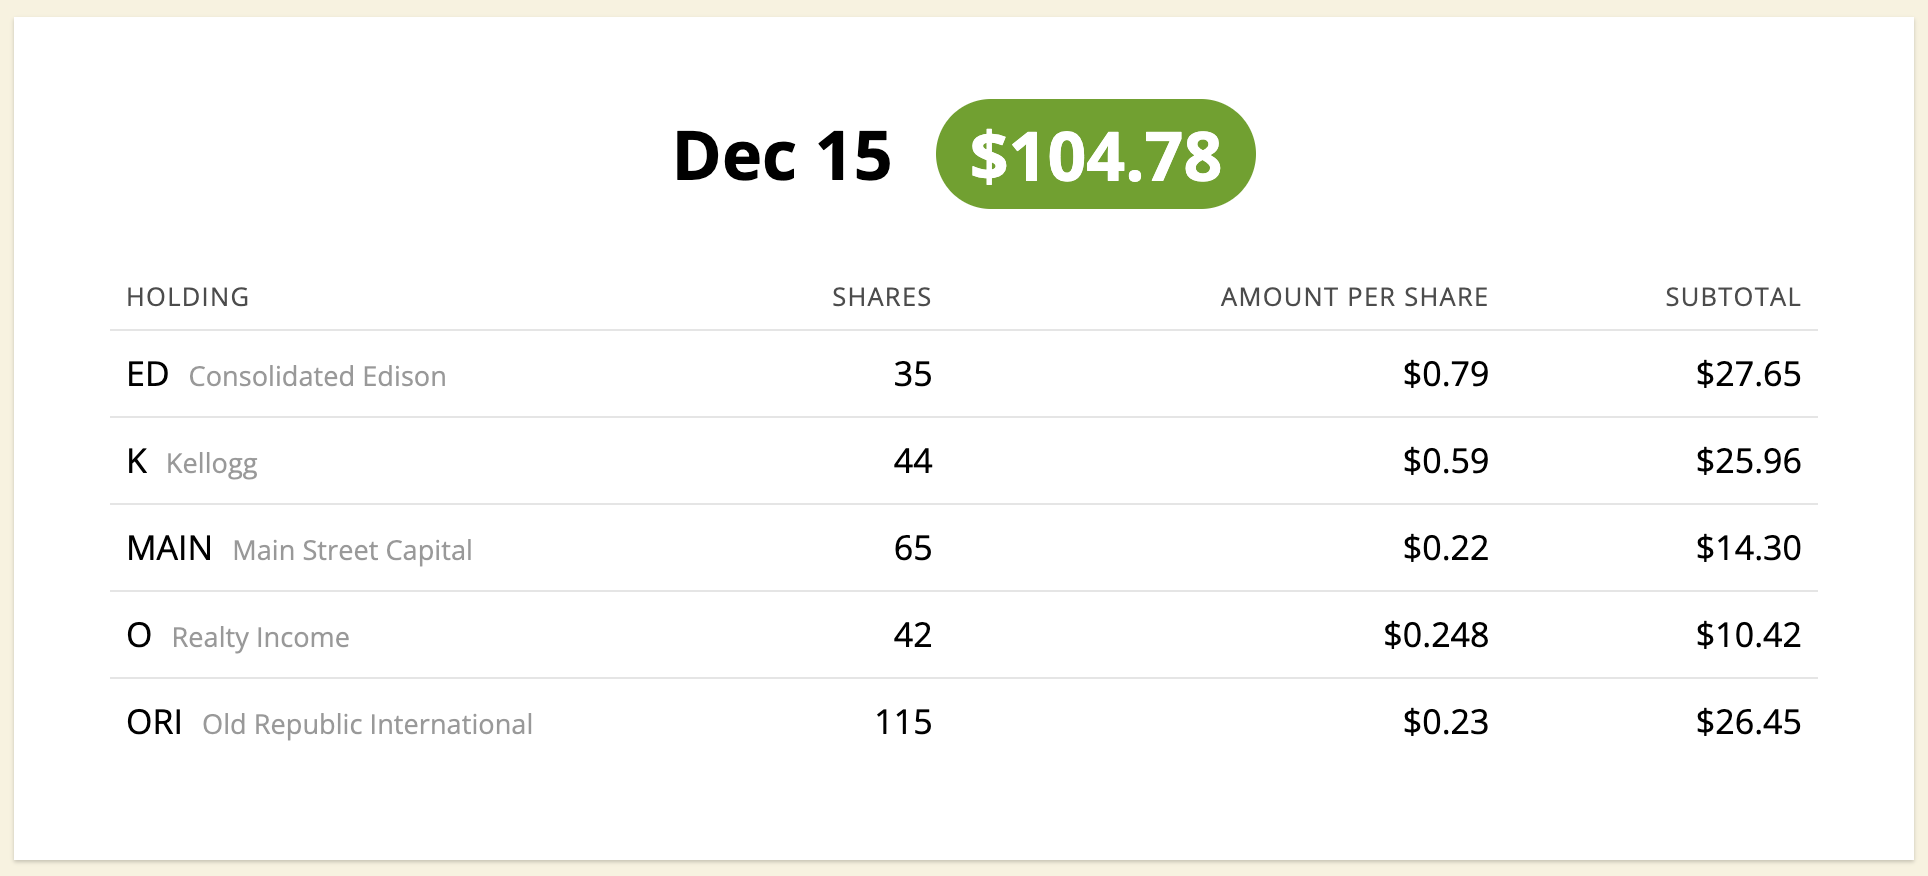Image resolution: width=1928 pixels, height=876 pixels.
Task: Click the $0.248 amount per share value
Action: 1436,635
